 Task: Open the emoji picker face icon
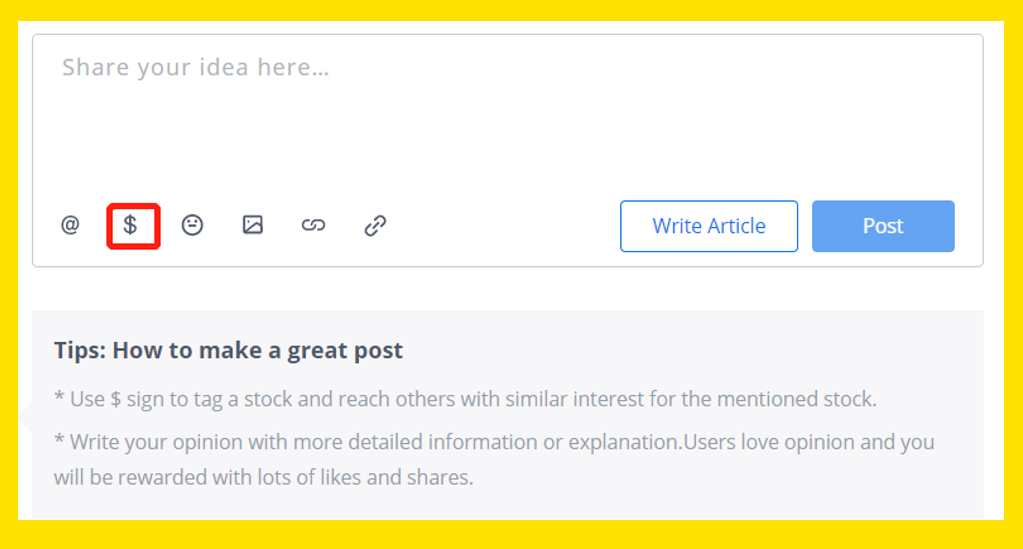192,225
